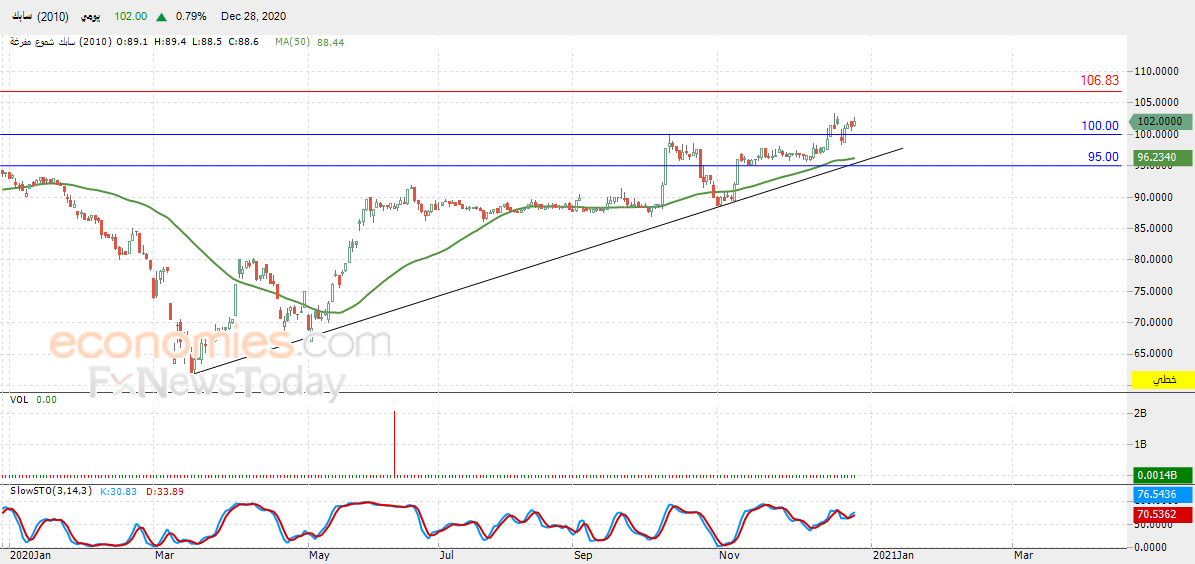
Task: Click the yellow خطي scale button
Action: (1162, 381)
